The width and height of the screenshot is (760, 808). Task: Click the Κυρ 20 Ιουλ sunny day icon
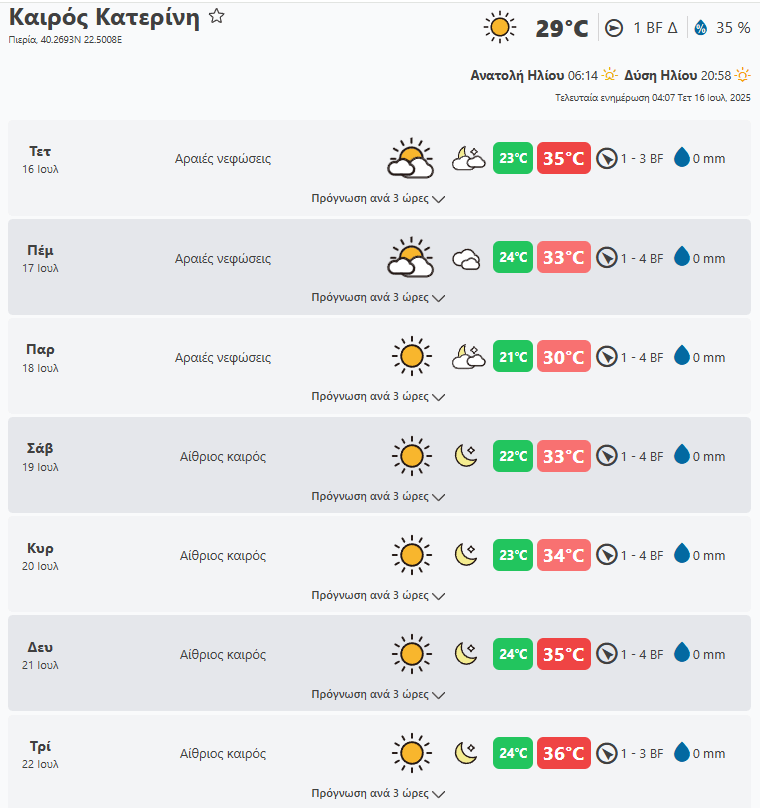click(x=410, y=555)
